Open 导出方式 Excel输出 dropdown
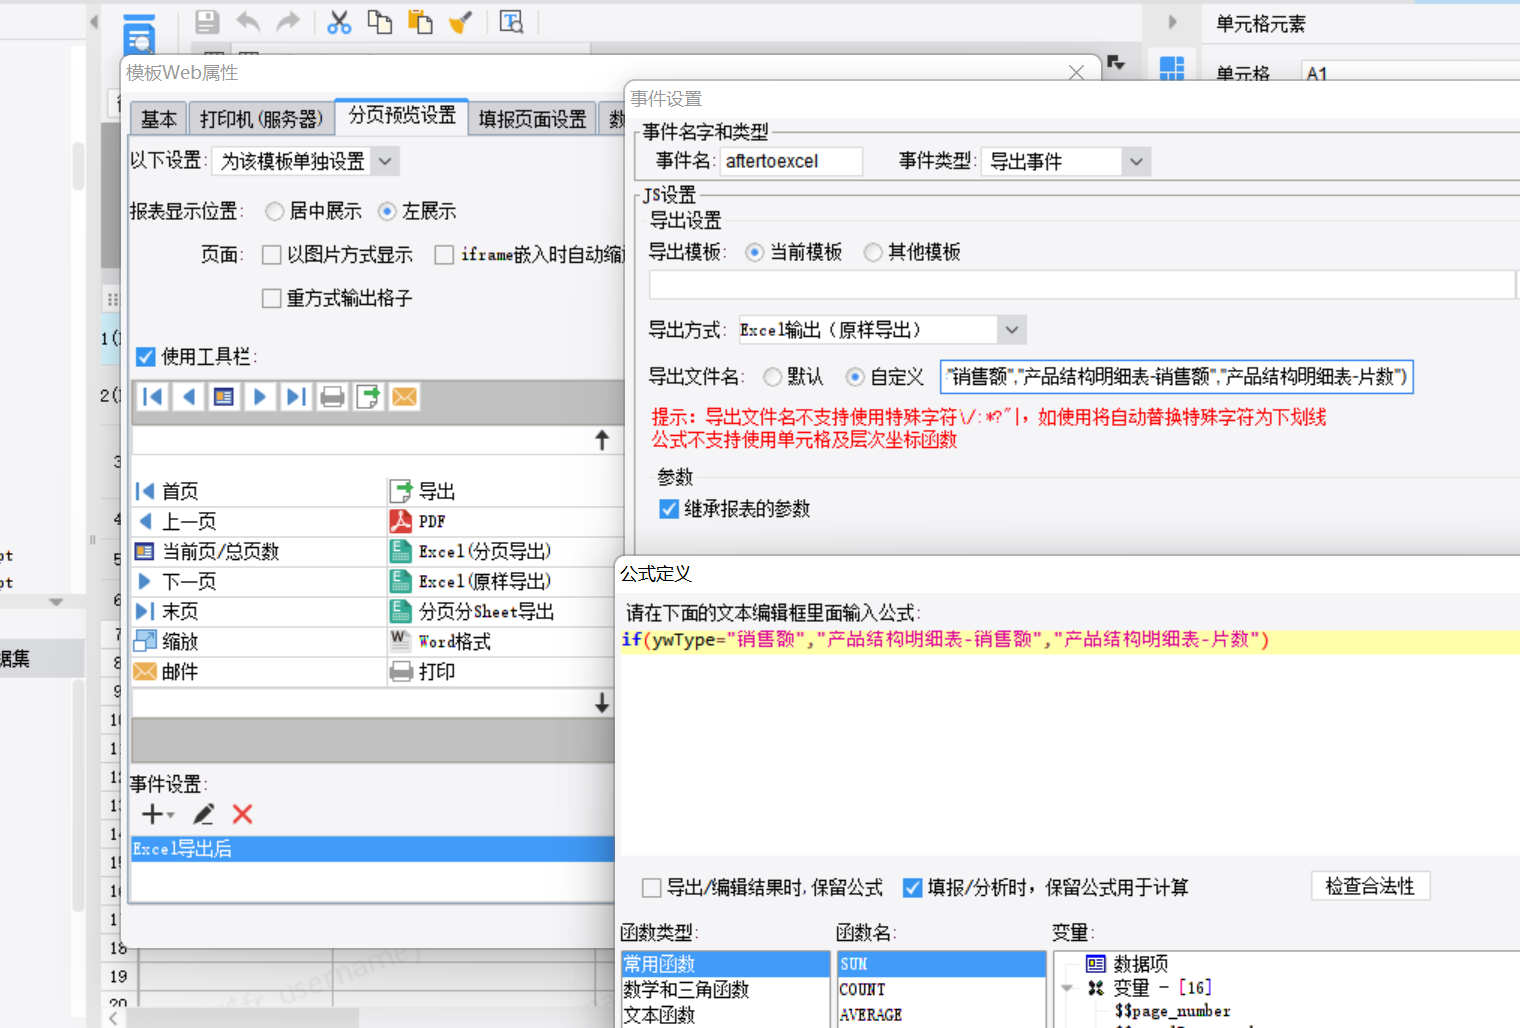The image size is (1520, 1028). coord(1011,330)
